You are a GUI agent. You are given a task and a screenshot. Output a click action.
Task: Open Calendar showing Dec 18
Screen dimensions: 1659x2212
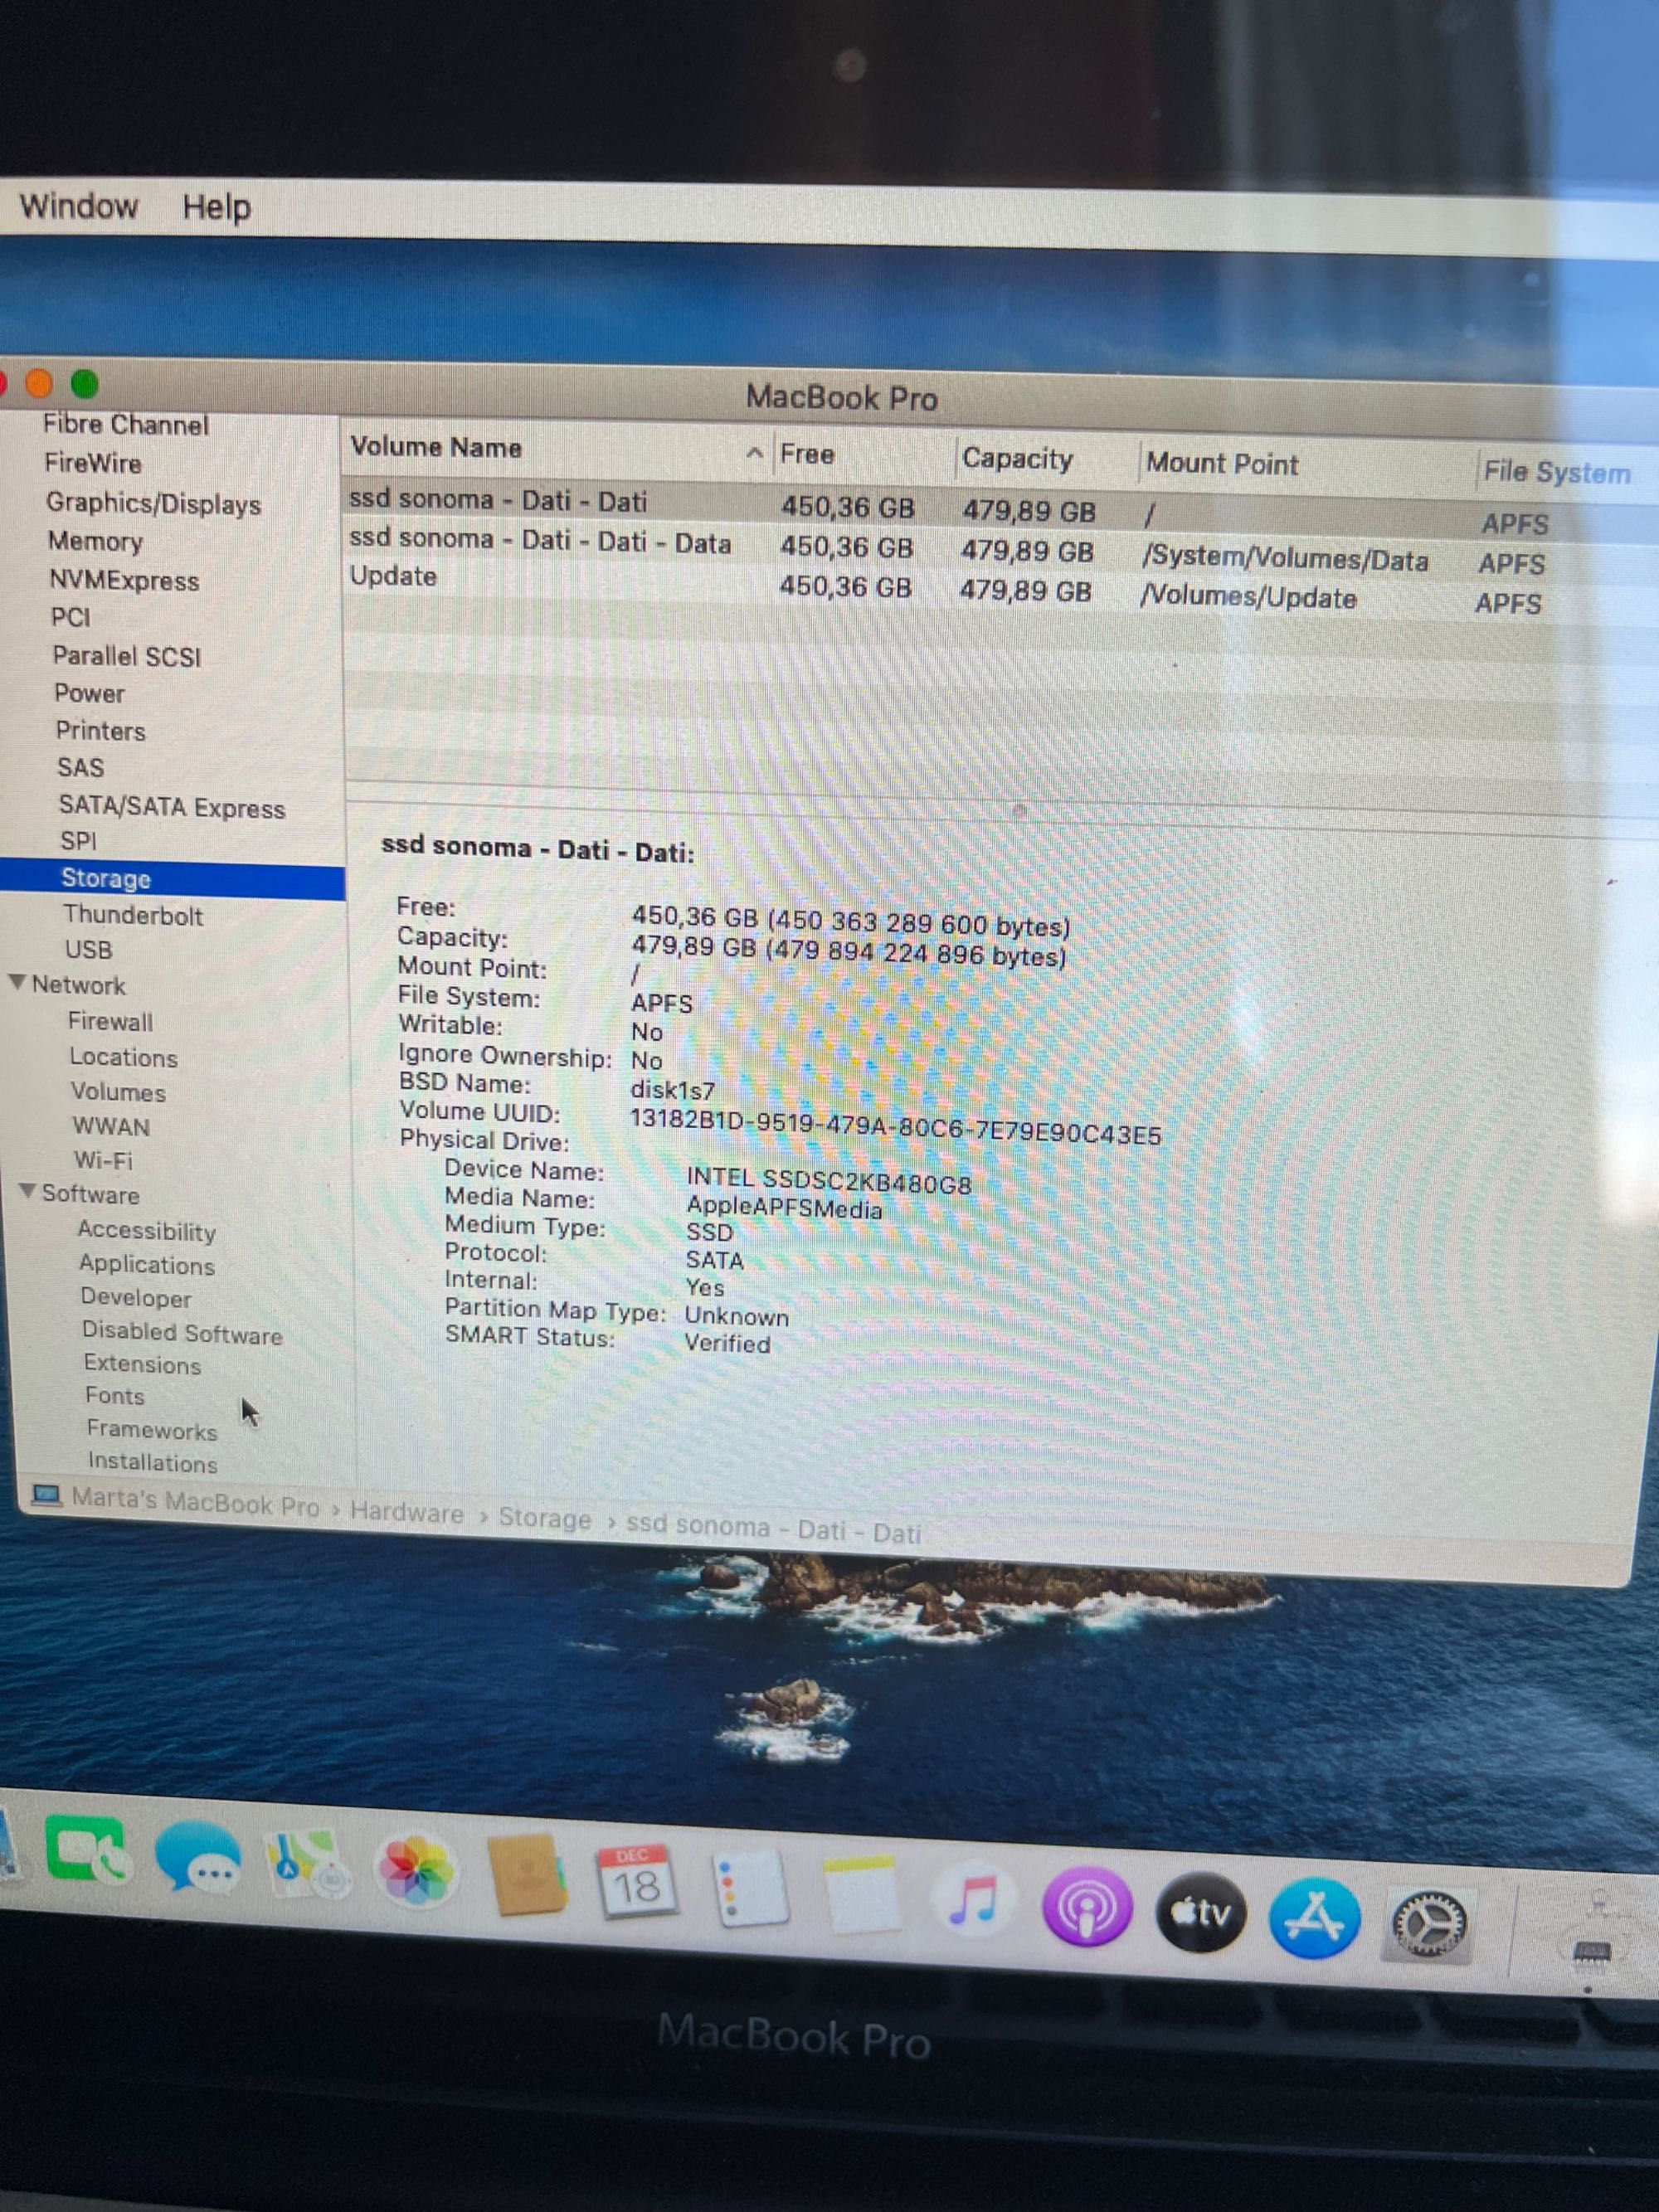point(635,1883)
